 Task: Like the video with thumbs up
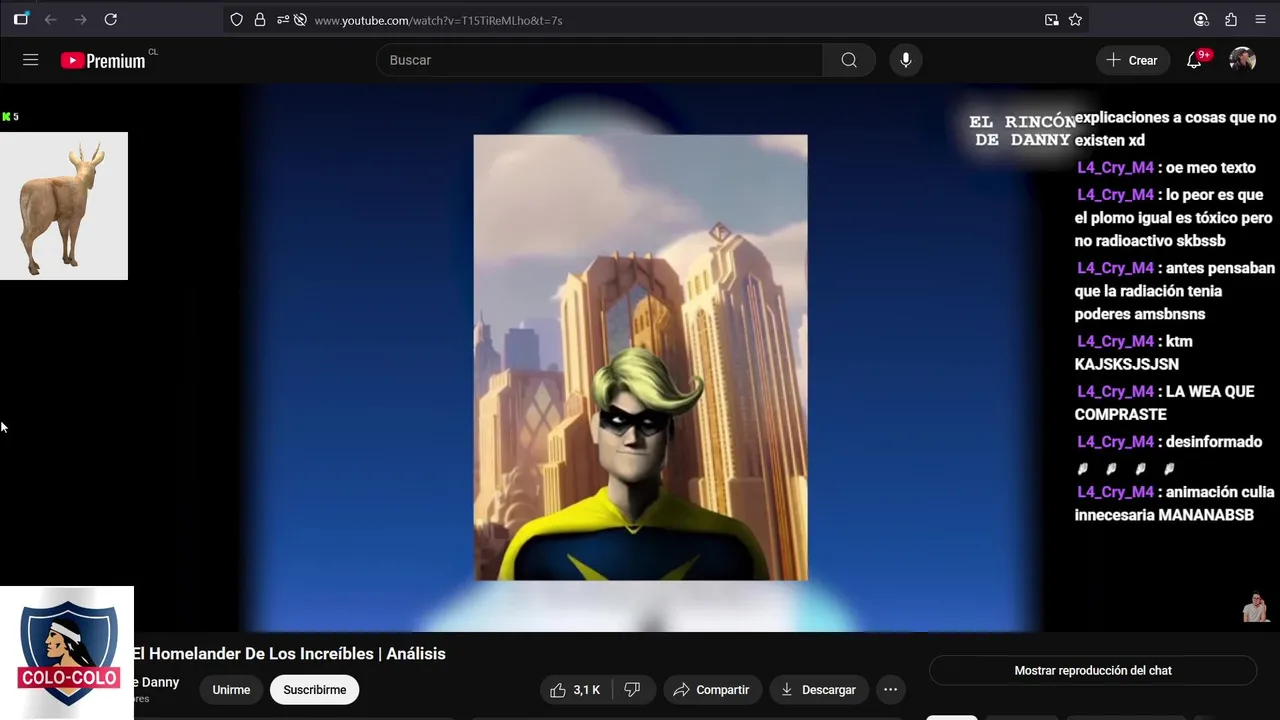(575, 690)
